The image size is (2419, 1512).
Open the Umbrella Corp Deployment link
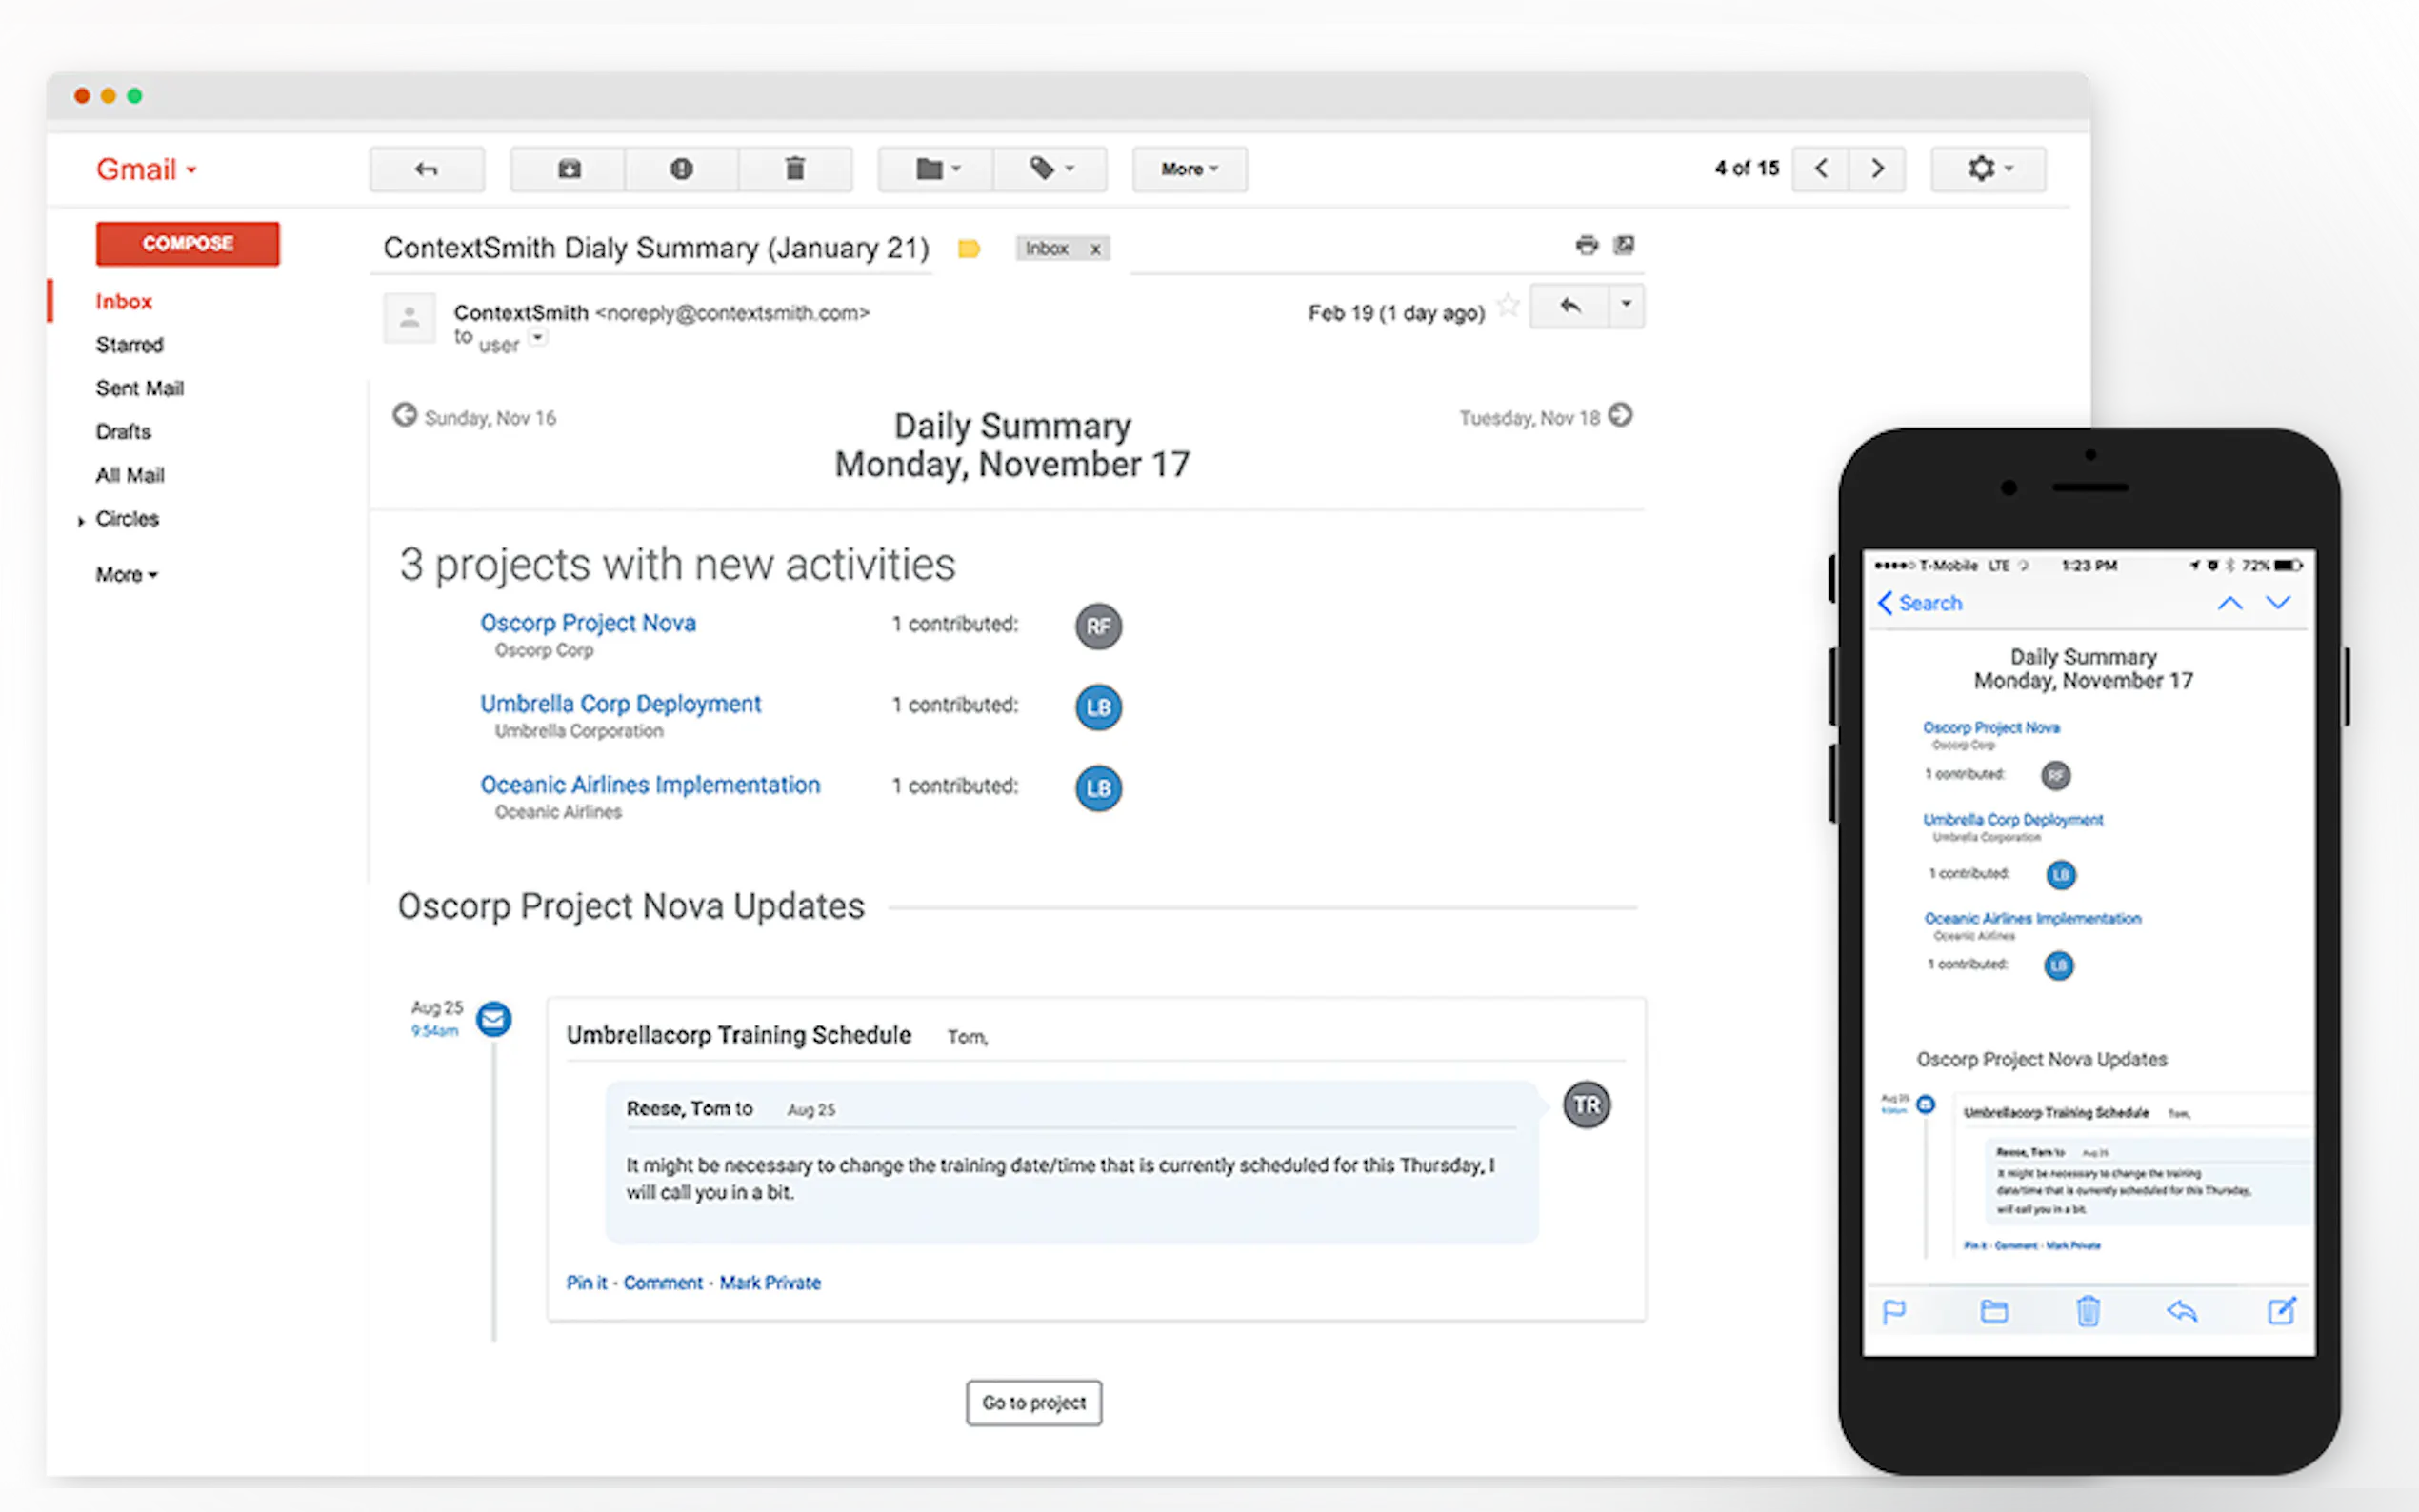(x=620, y=704)
